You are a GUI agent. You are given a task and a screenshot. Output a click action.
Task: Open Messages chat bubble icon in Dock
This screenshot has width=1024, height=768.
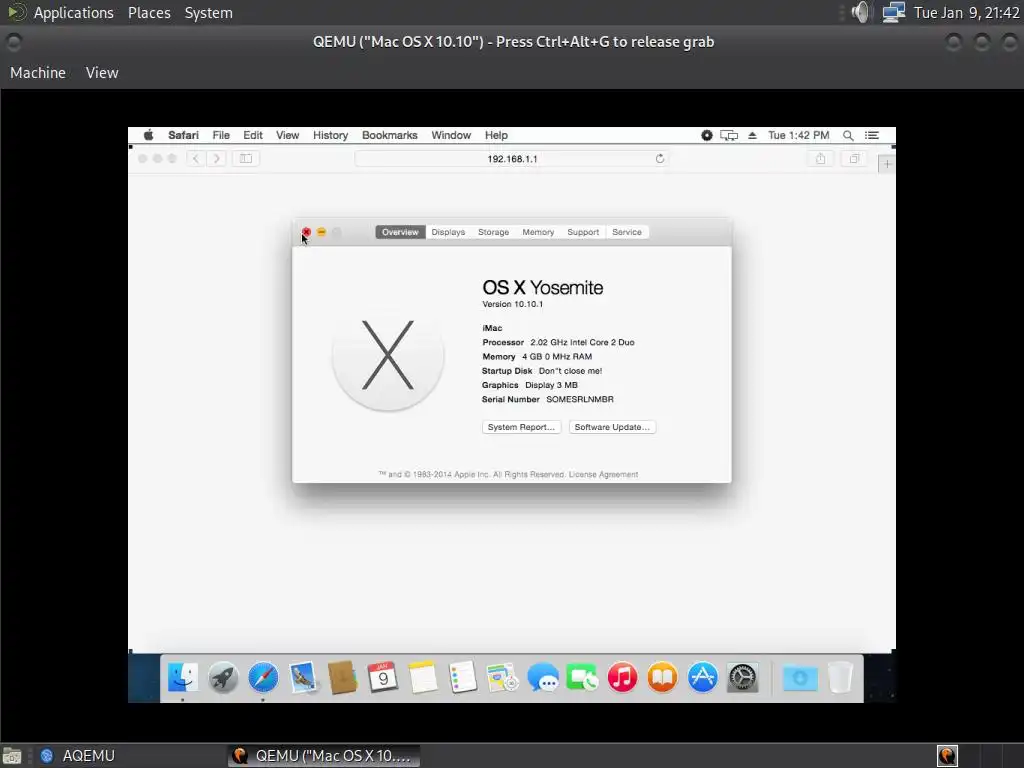543,677
